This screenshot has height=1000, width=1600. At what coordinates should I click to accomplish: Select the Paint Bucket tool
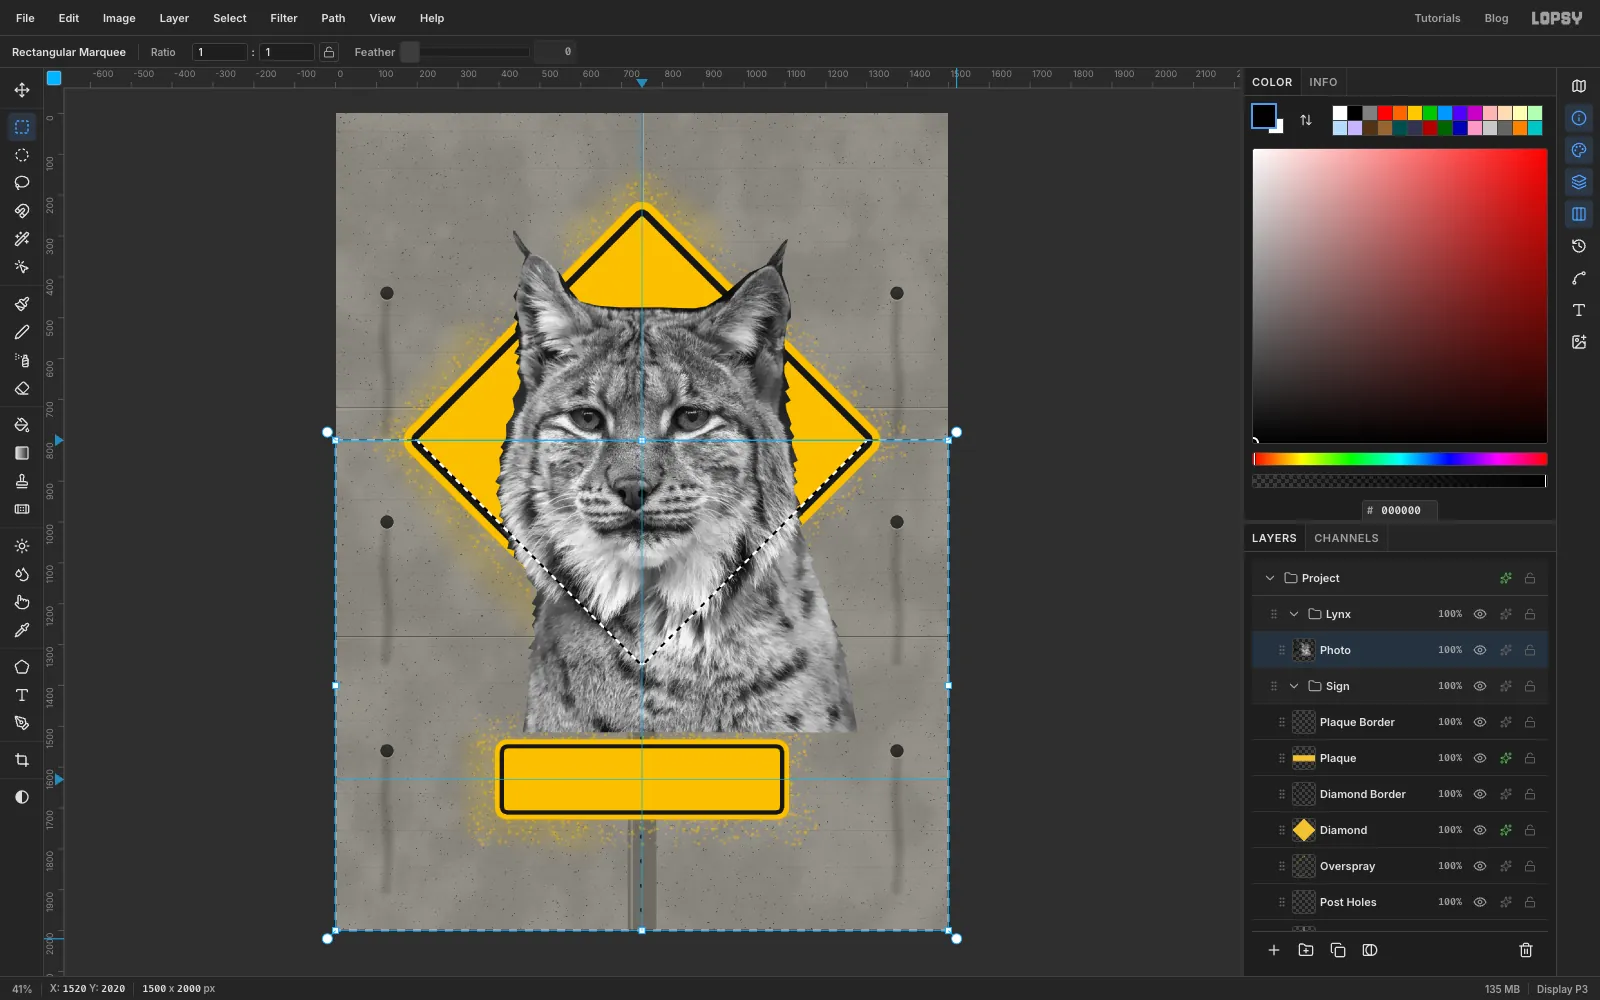pyautogui.click(x=22, y=425)
